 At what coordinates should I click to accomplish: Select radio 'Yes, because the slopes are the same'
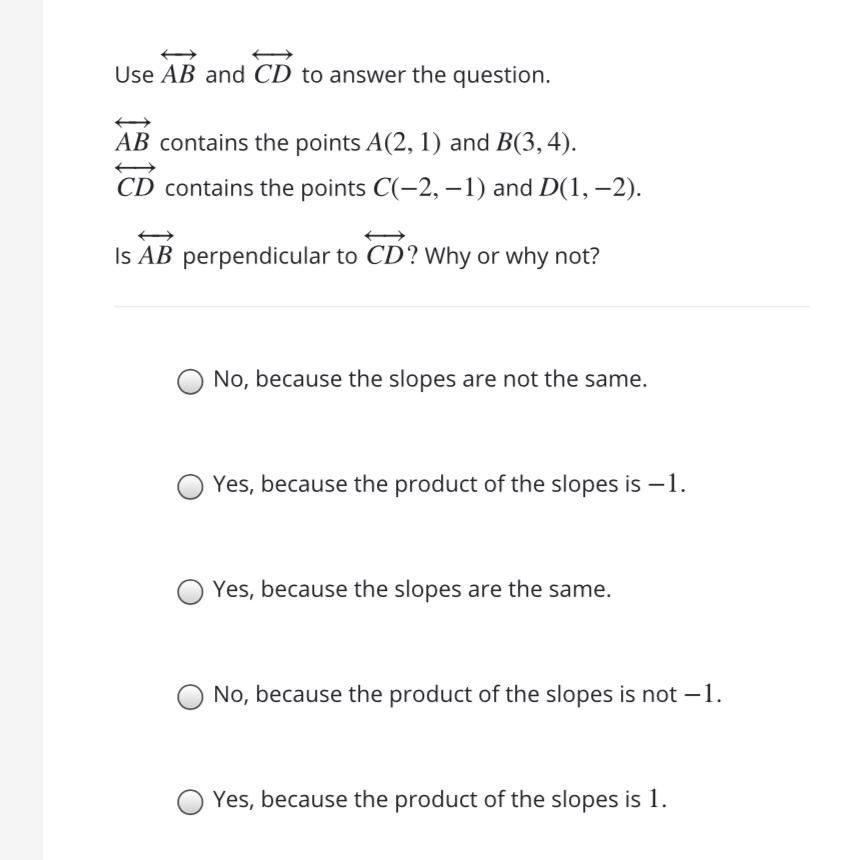point(190,592)
